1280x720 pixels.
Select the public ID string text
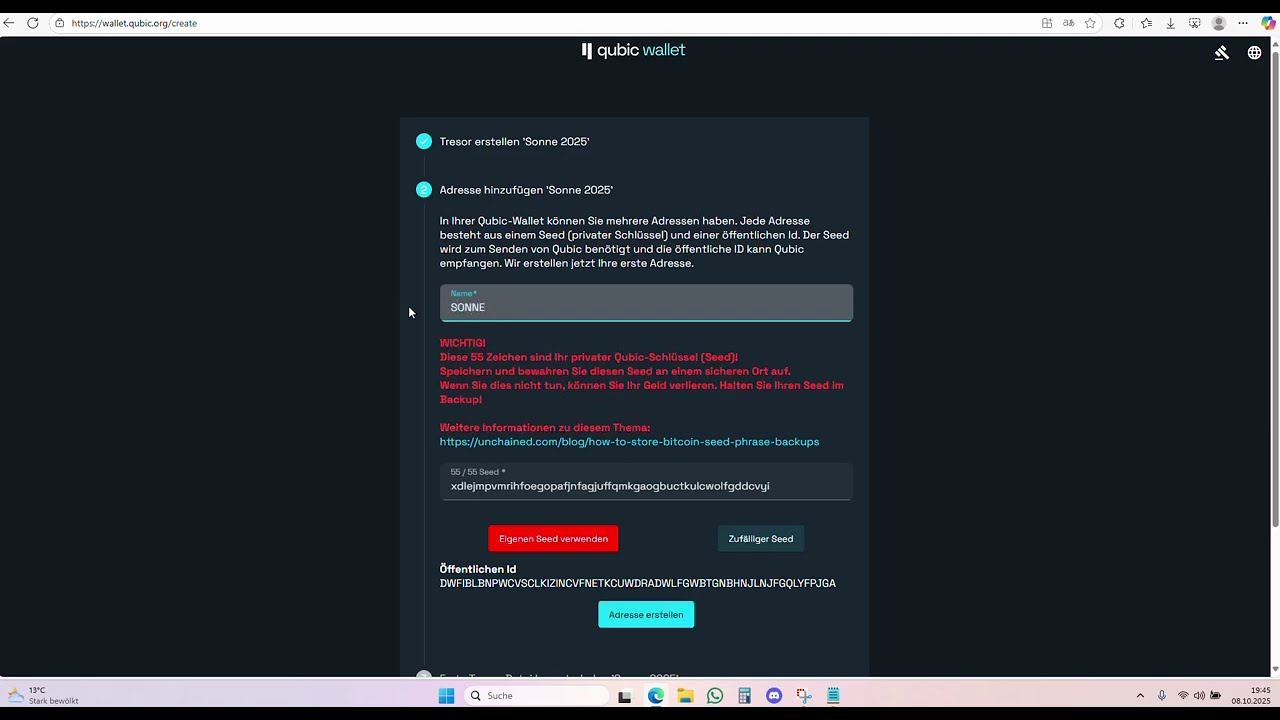tap(638, 583)
